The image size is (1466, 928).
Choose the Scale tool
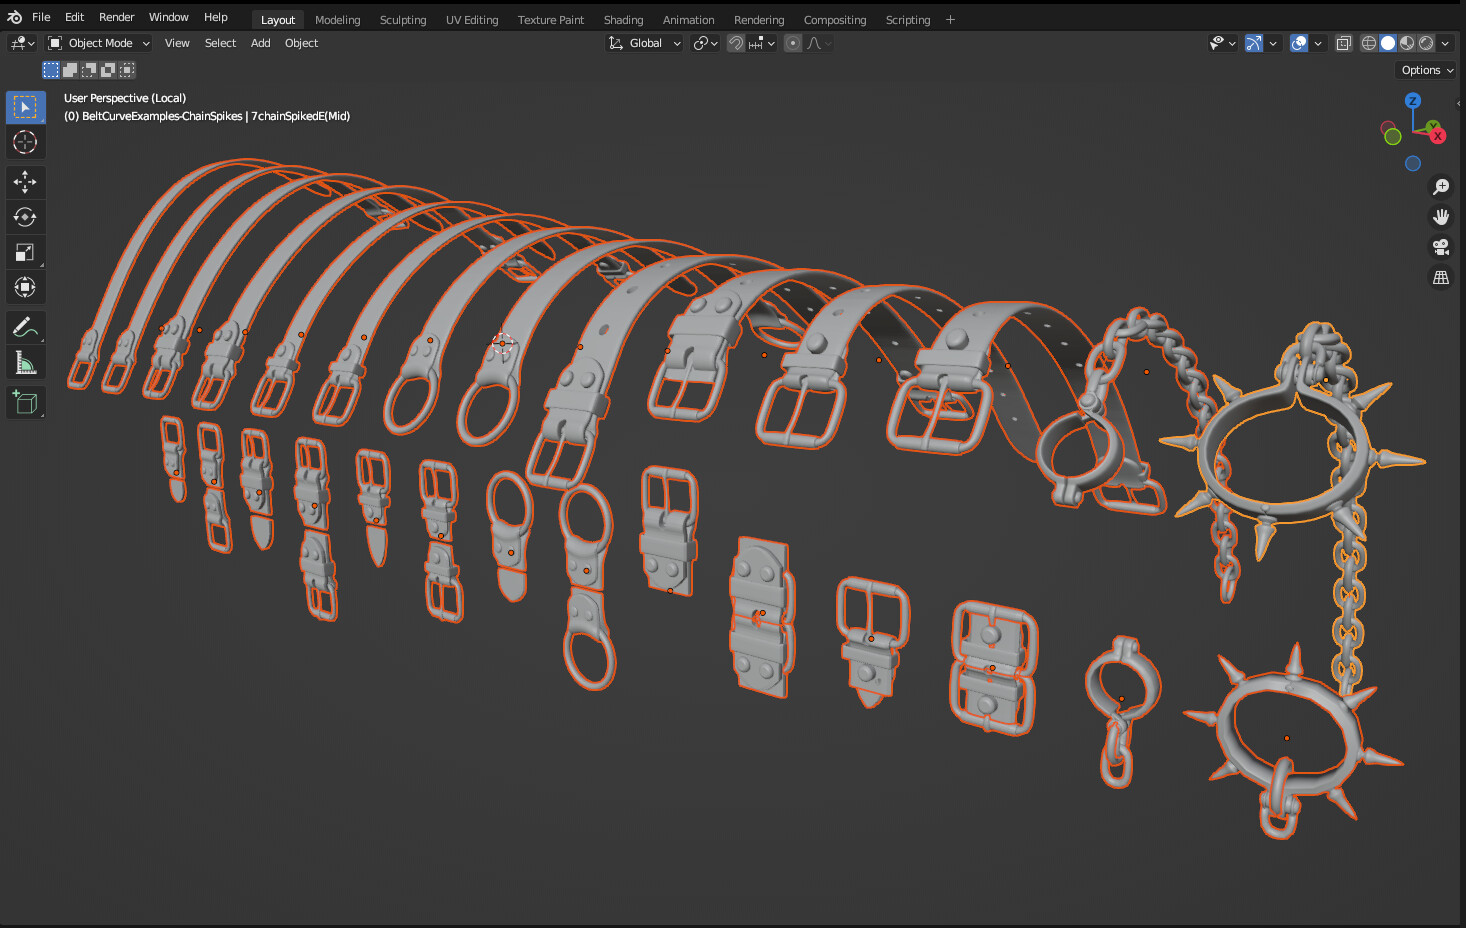click(x=26, y=252)
